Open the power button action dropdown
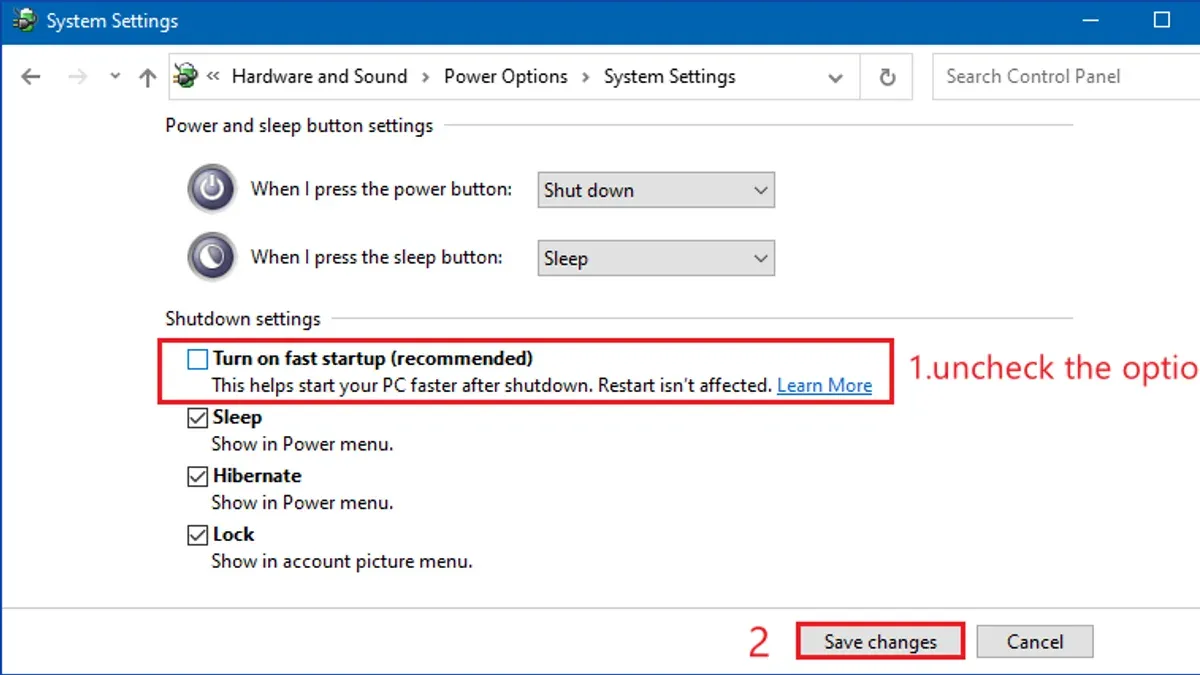Image resolution: width=1200 pixels, height=675 pixels. click(x=656, y=190)
